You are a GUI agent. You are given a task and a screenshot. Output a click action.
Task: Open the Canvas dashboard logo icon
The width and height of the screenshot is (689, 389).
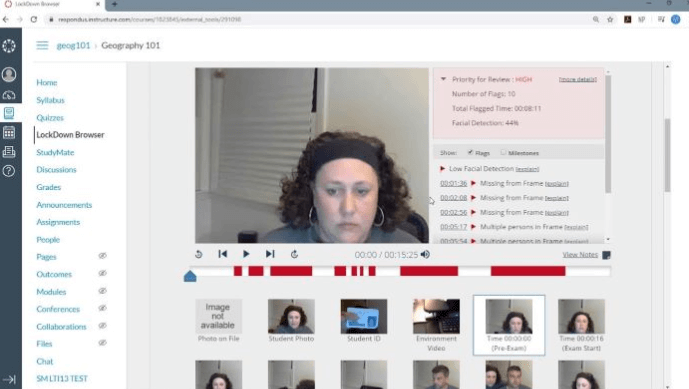coord(9,46)
